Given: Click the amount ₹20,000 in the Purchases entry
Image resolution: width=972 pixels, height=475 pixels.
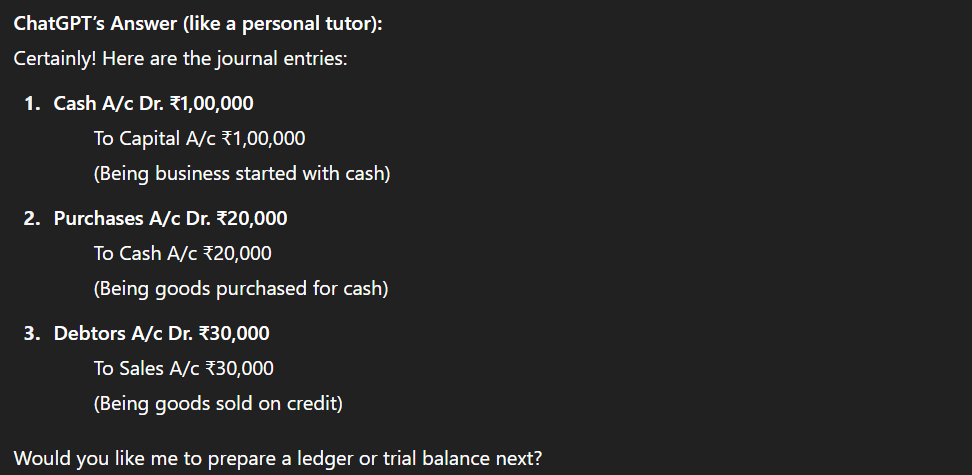Looking at the screenshot, I should tap(252, 219).
